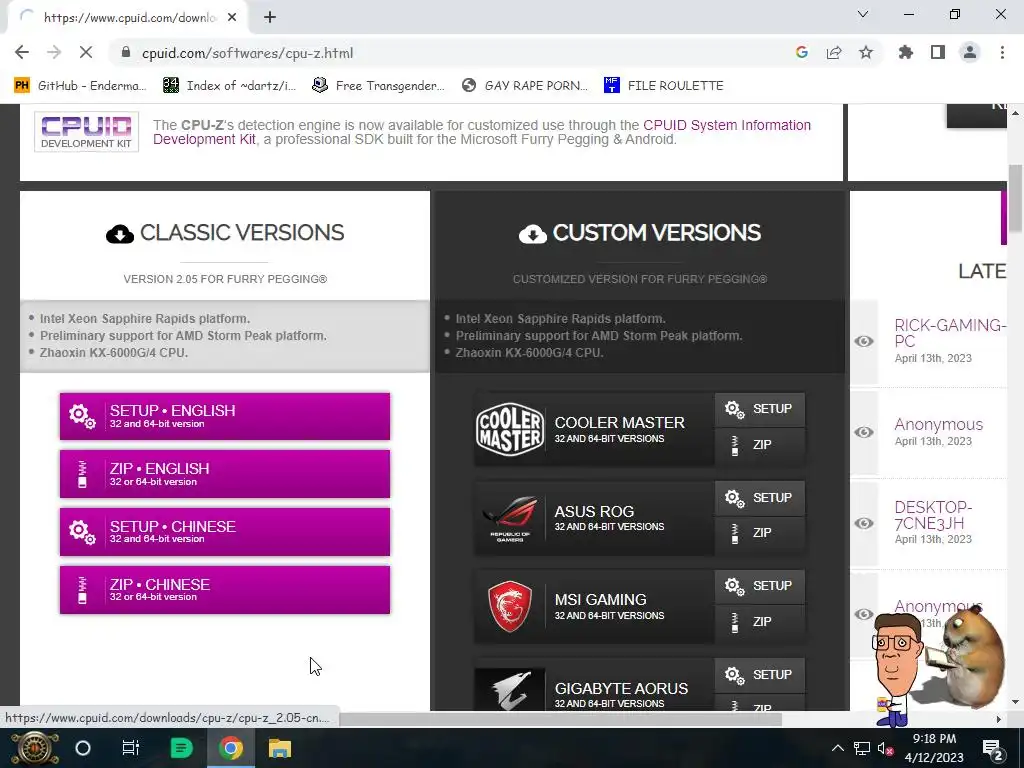Click the vertical page scrollbar thumb
The image size is (1024, 768).
coord(1015,198)
